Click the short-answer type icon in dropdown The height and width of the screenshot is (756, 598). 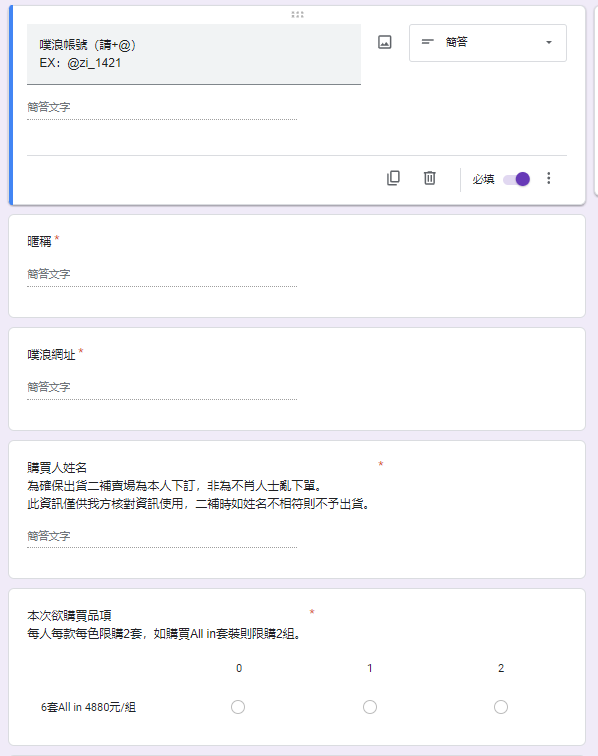pos(427,42)
